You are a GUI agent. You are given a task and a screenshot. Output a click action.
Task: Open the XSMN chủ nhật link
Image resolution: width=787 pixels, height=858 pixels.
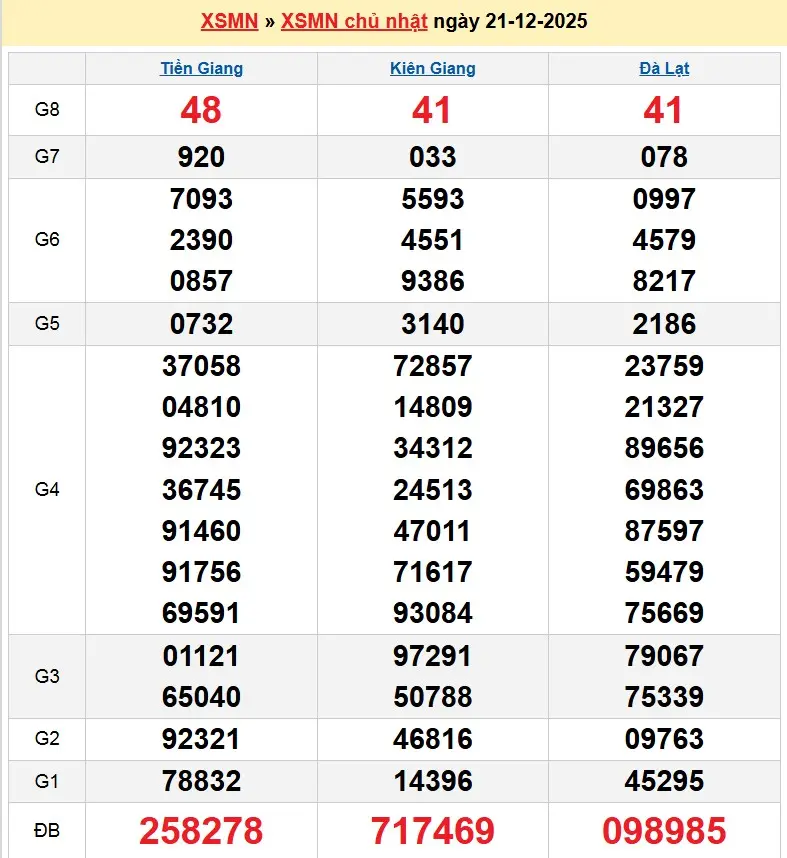pos(354,21)
